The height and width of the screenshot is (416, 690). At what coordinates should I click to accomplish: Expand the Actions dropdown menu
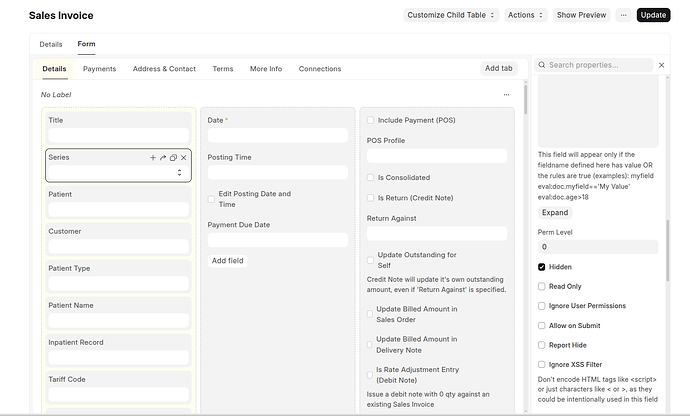(526, 15)
